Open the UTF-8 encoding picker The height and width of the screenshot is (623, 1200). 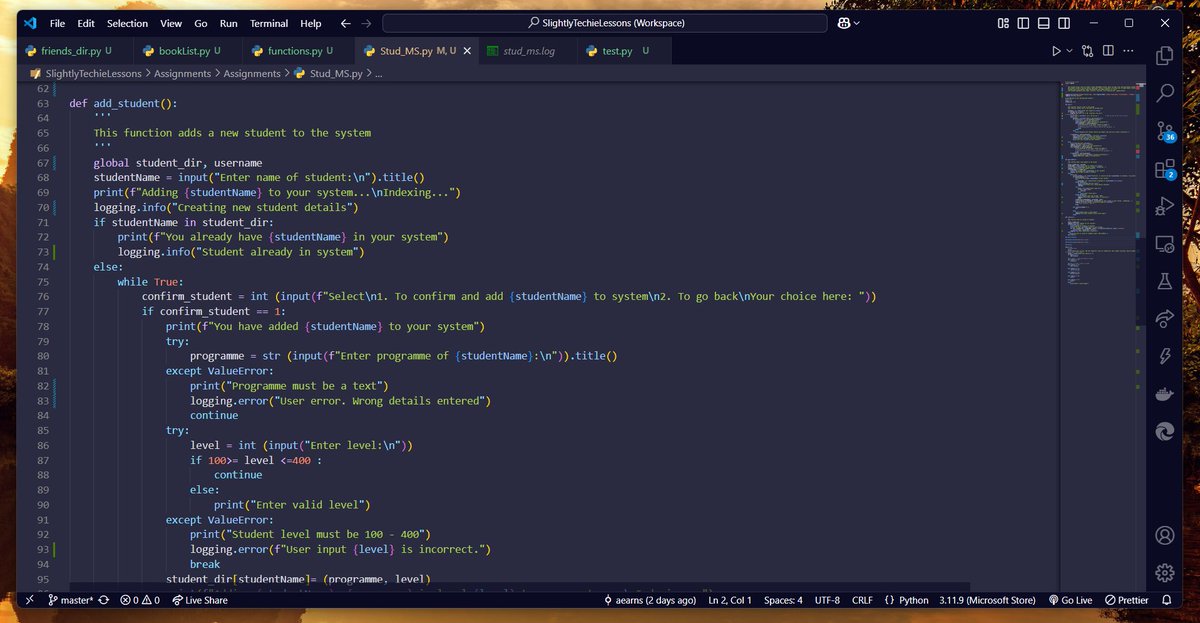[827, 600]
